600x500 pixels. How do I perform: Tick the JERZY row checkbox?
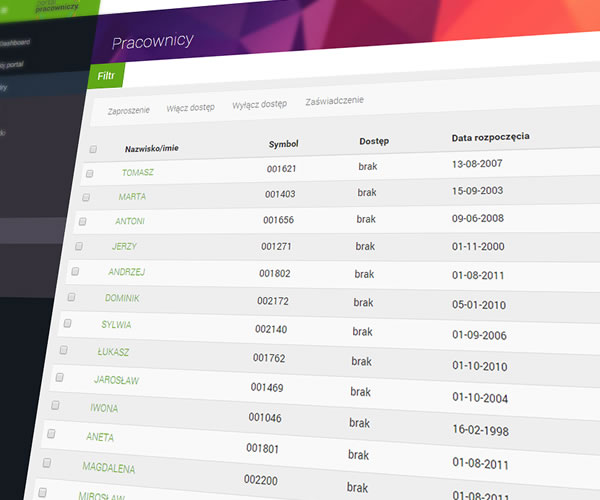[x=79, y=246]
